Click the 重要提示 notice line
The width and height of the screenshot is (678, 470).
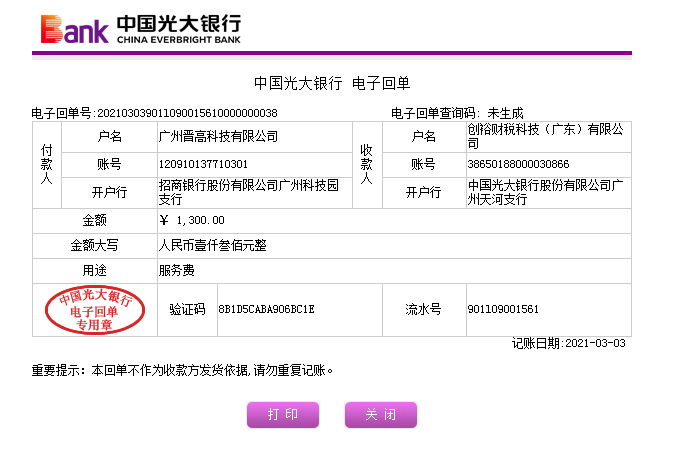[x=182, y=371]
